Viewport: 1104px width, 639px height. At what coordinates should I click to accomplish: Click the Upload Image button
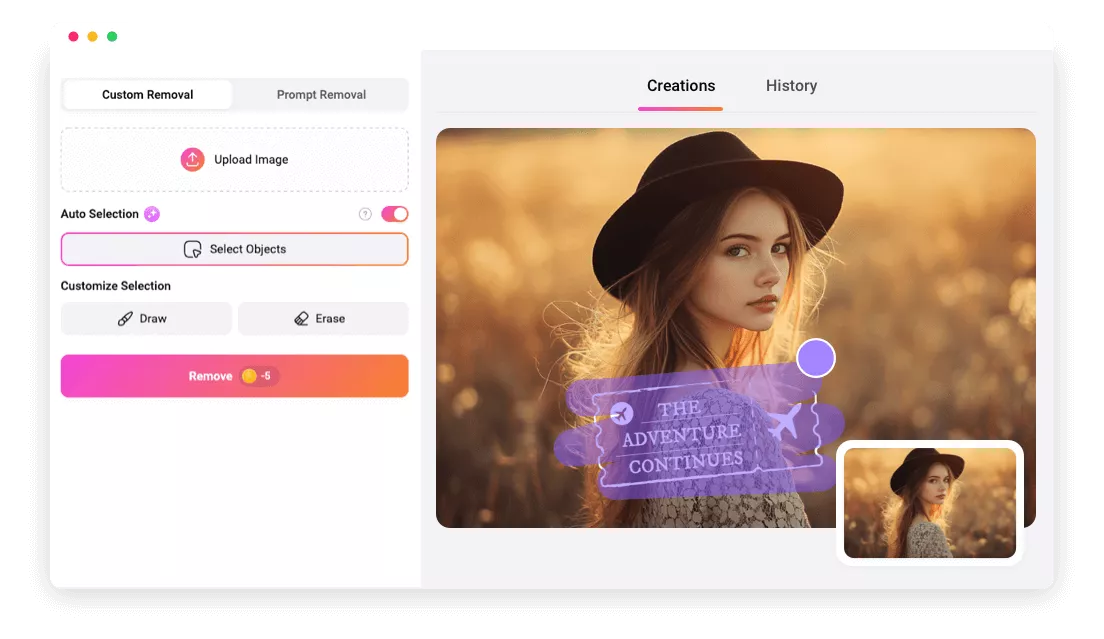tap(234, 159)
